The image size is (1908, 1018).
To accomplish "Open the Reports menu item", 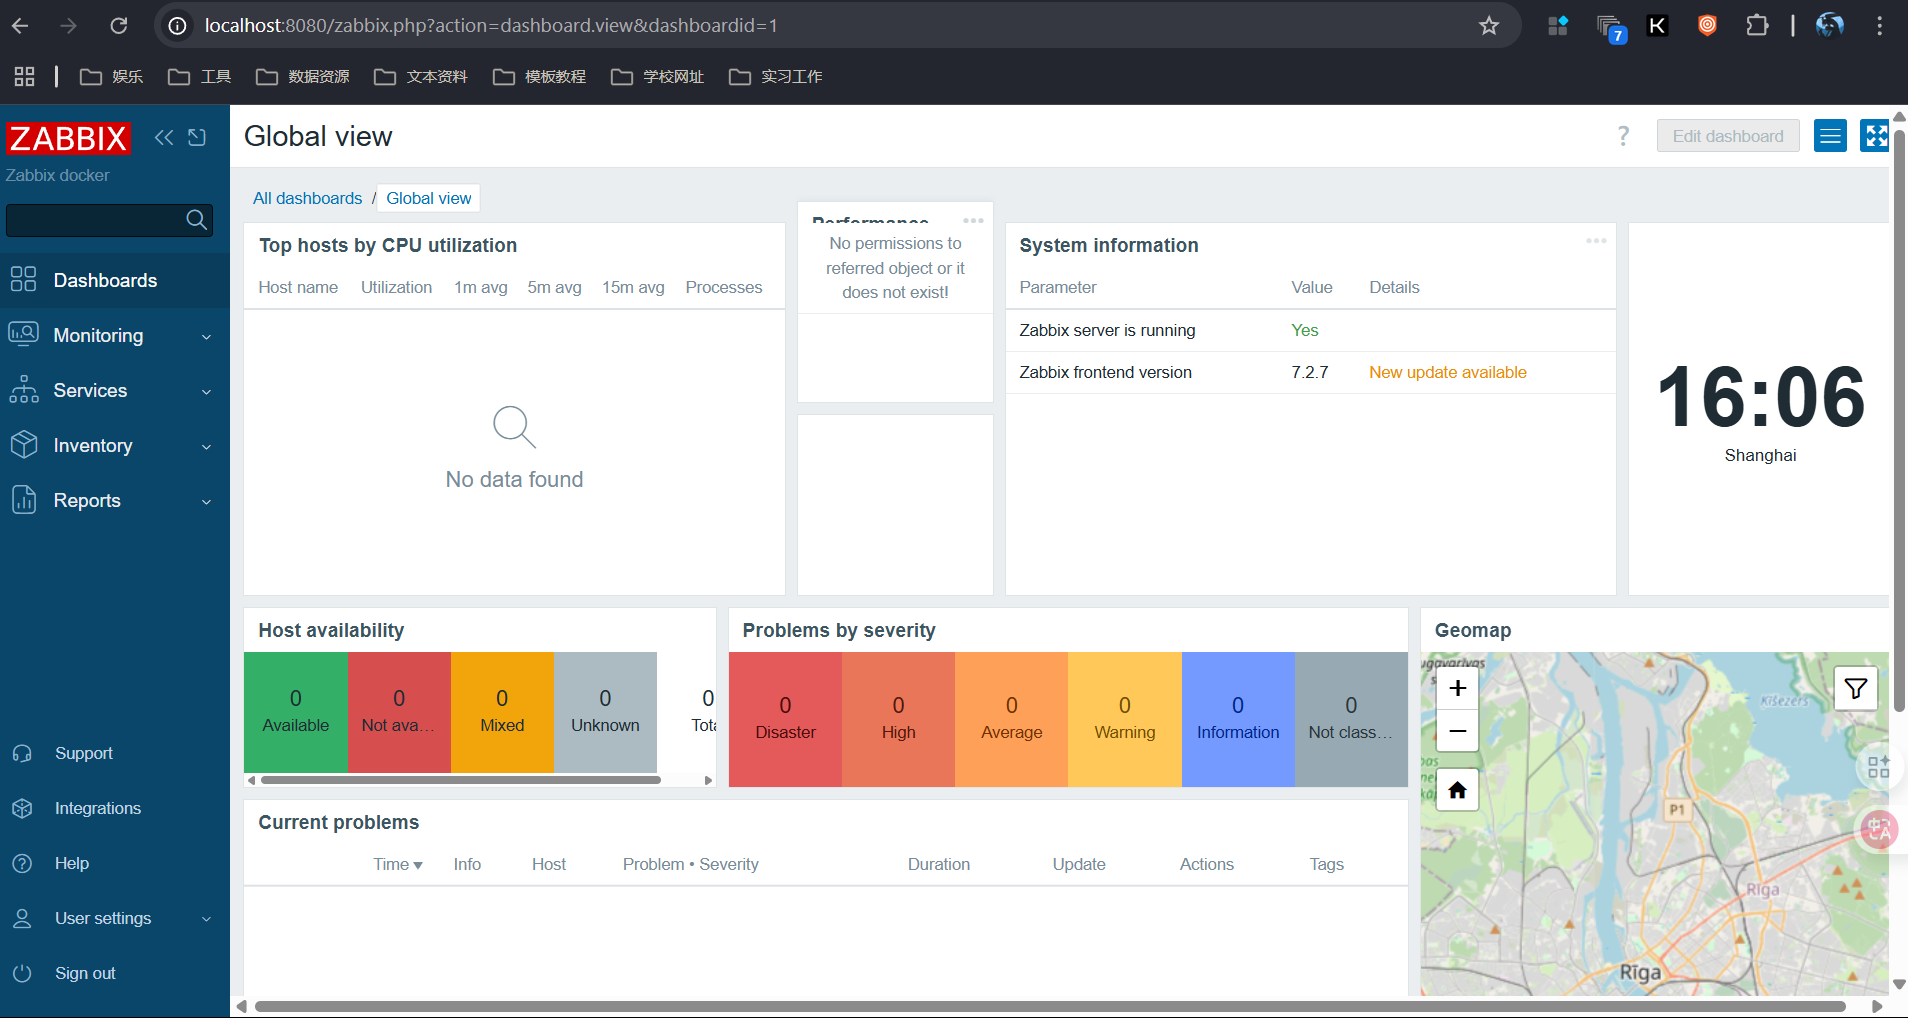I will (x=87, y=501).
